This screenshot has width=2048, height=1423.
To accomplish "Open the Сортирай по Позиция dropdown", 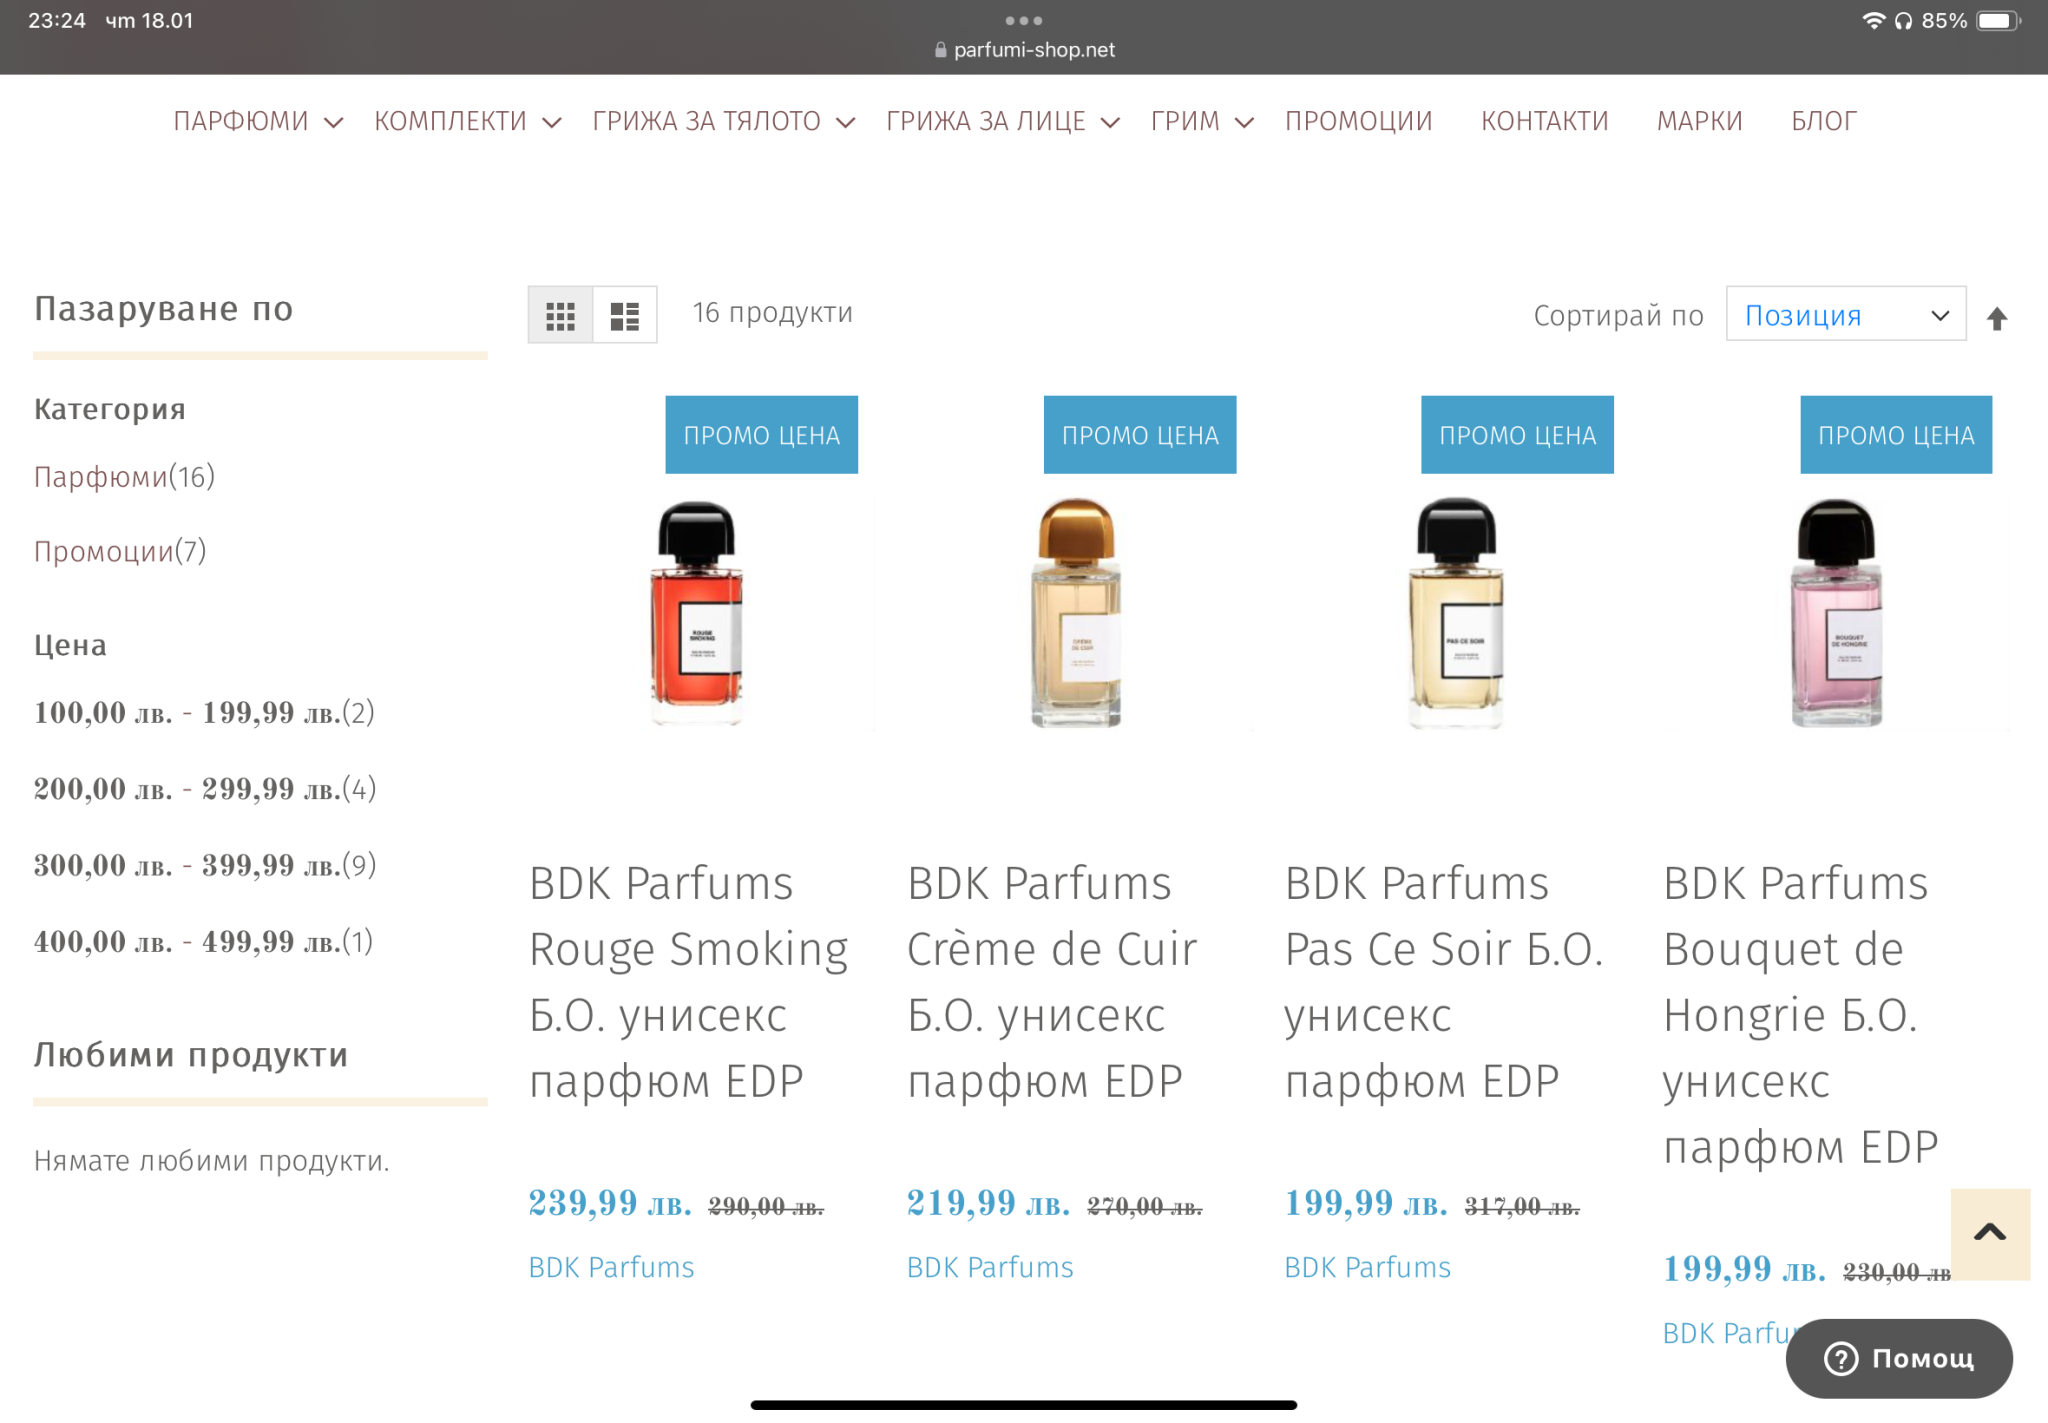I will pyautogui.click(x=1845, y=315).
